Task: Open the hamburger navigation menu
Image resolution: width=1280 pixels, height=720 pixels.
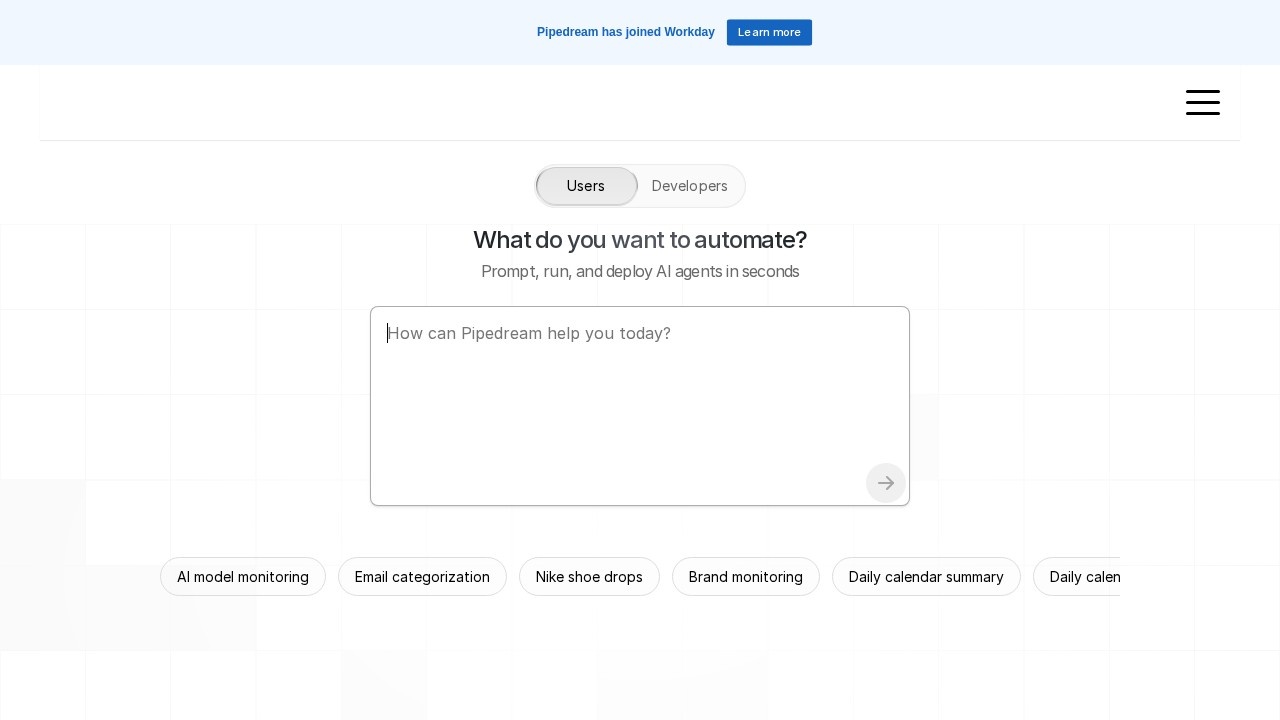Action: tap(1203, 102)
